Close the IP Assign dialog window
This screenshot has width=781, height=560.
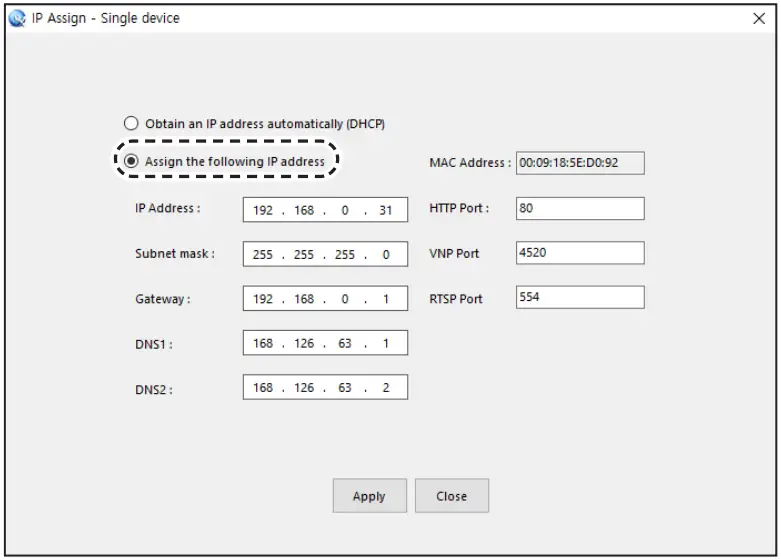(x=759, y=18)
